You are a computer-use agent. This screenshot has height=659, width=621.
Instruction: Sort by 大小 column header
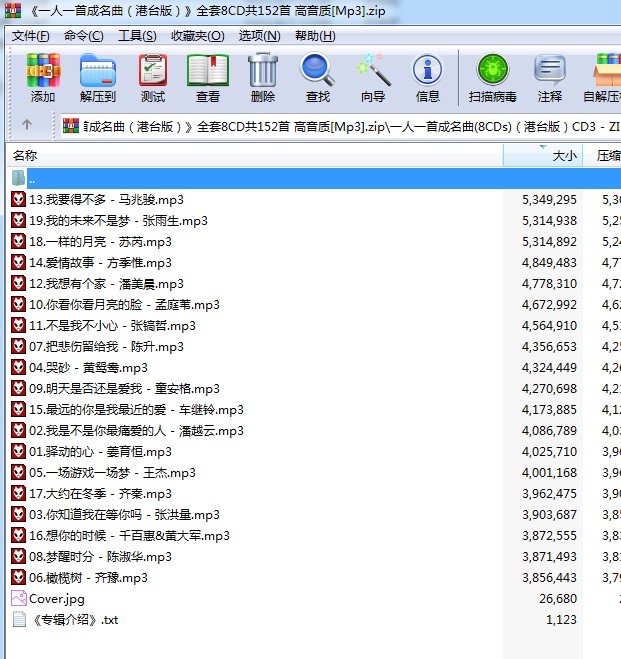[x=543, y=156]
